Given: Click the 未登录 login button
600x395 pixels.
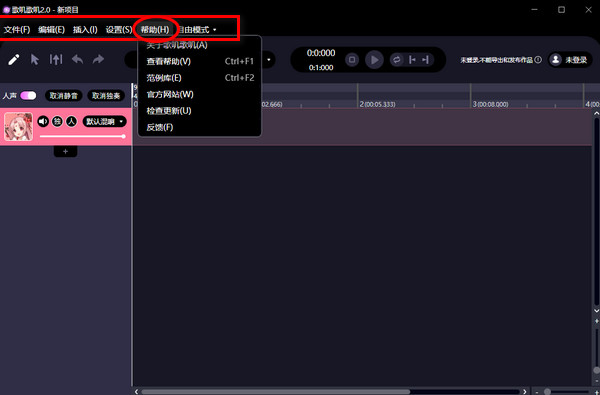Looking at the screenshot, I should [x=570, y=60].
